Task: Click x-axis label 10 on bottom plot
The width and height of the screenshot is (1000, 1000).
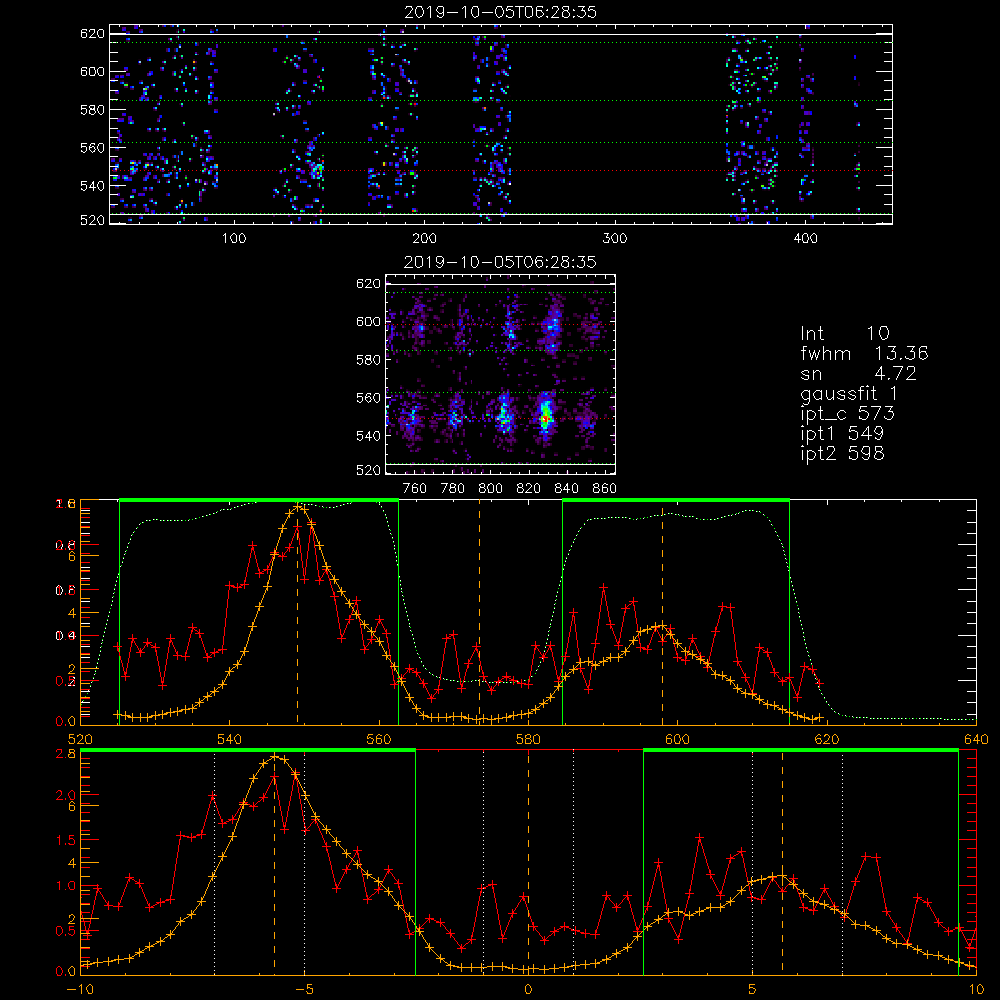Action: point(976,990)
